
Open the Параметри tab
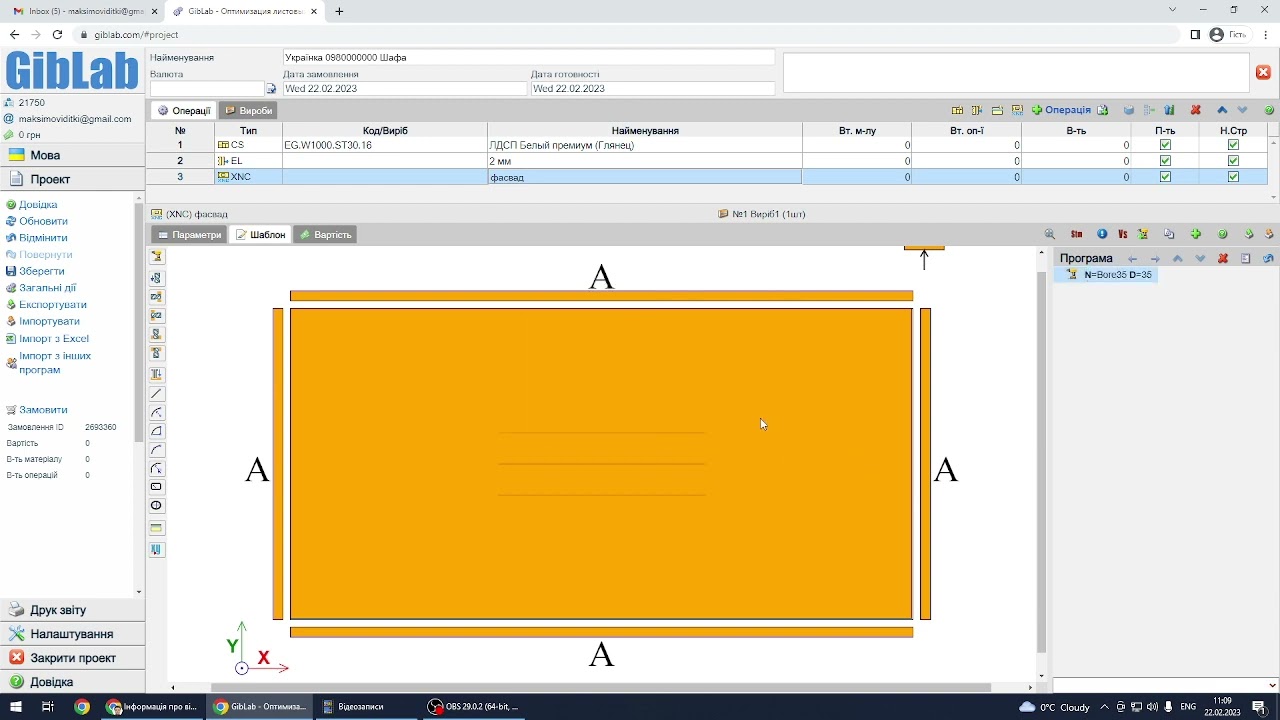[189, 235]
